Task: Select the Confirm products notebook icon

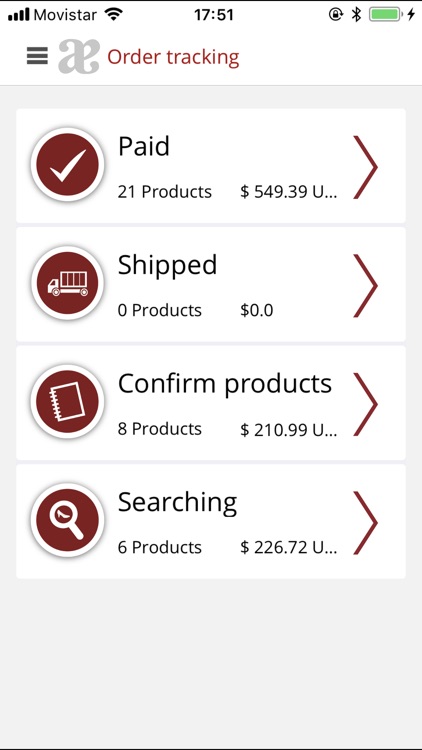Action: (67, 402)
